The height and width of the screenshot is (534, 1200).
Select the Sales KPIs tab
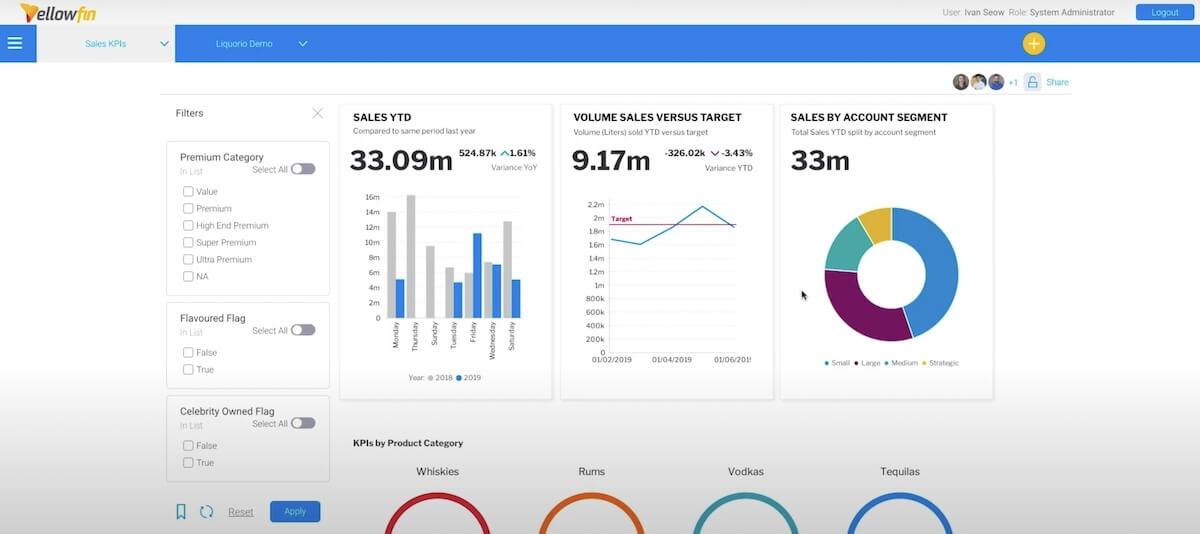click(105, 44)
